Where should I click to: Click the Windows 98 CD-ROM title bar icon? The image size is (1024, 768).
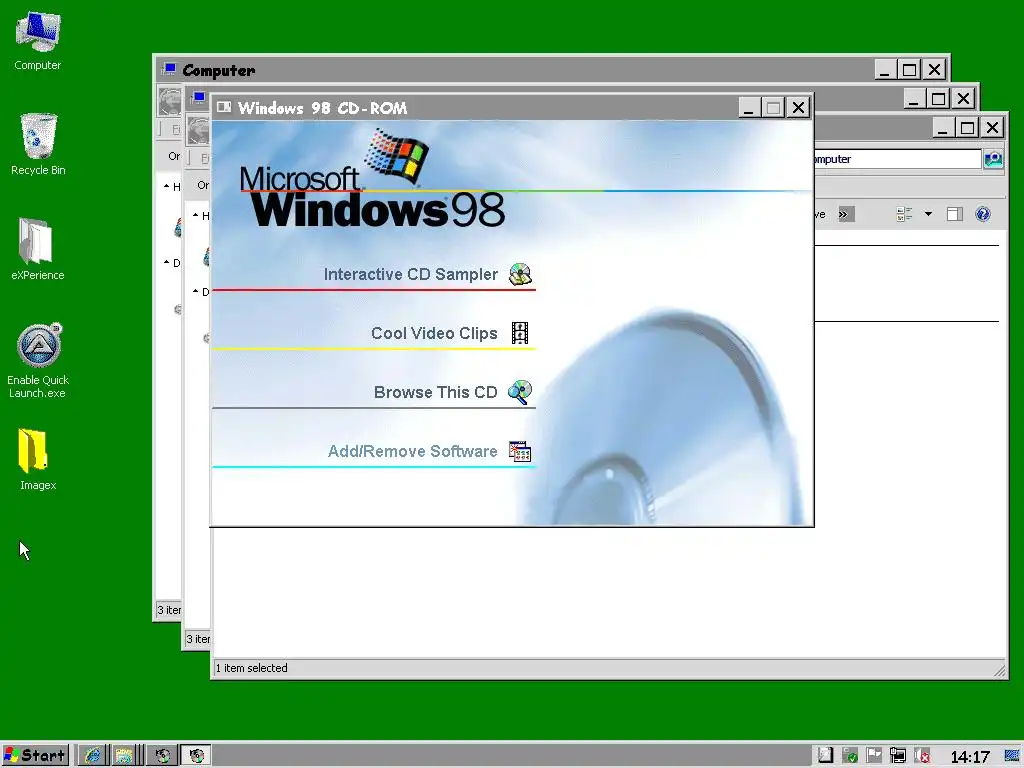click(x=224, y=107)
